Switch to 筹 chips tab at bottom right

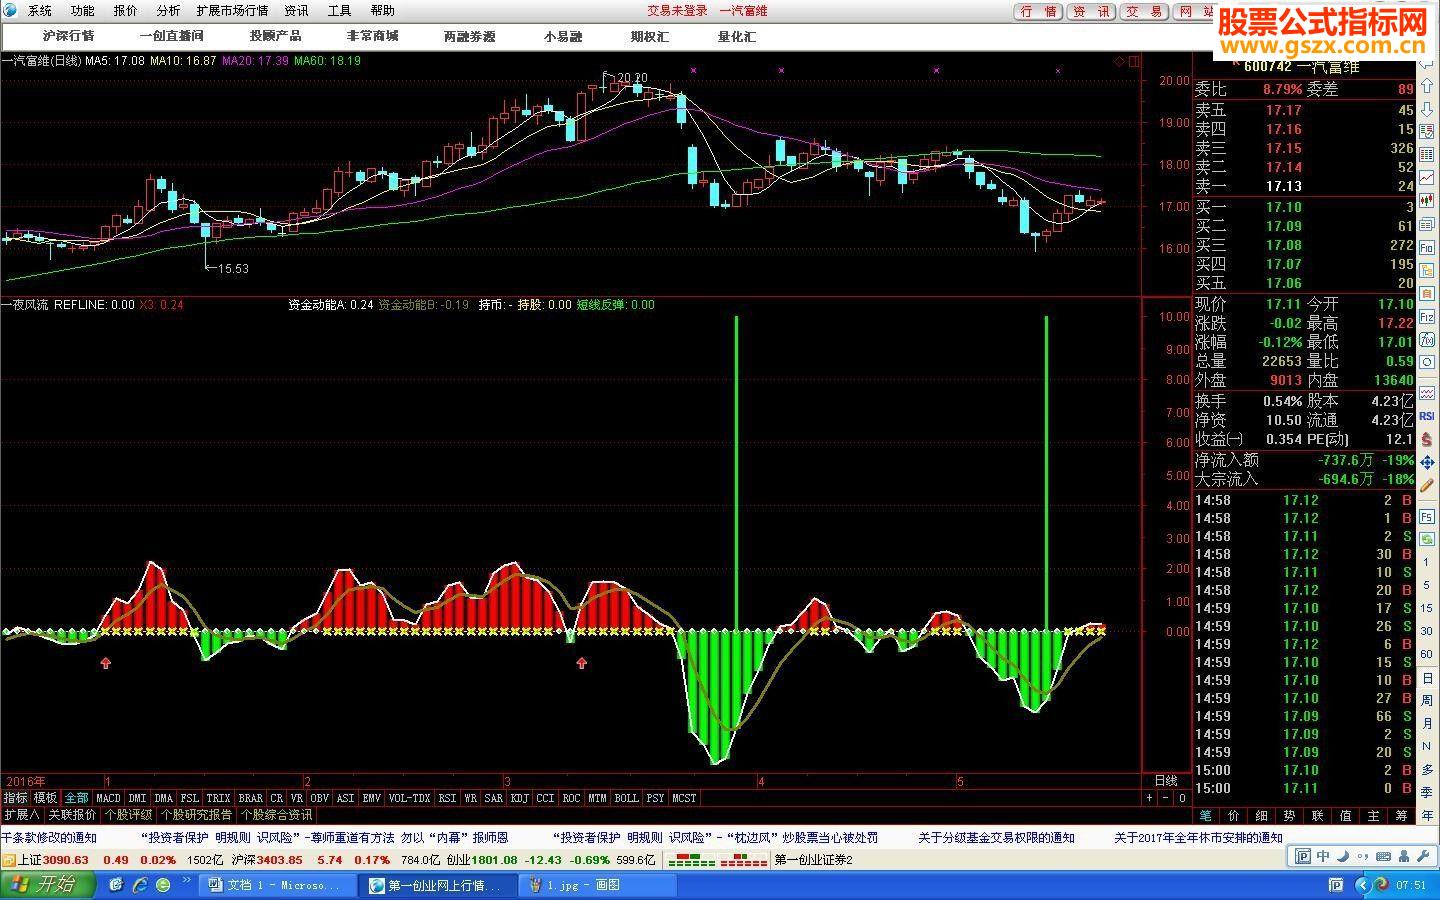(1401, 816)
